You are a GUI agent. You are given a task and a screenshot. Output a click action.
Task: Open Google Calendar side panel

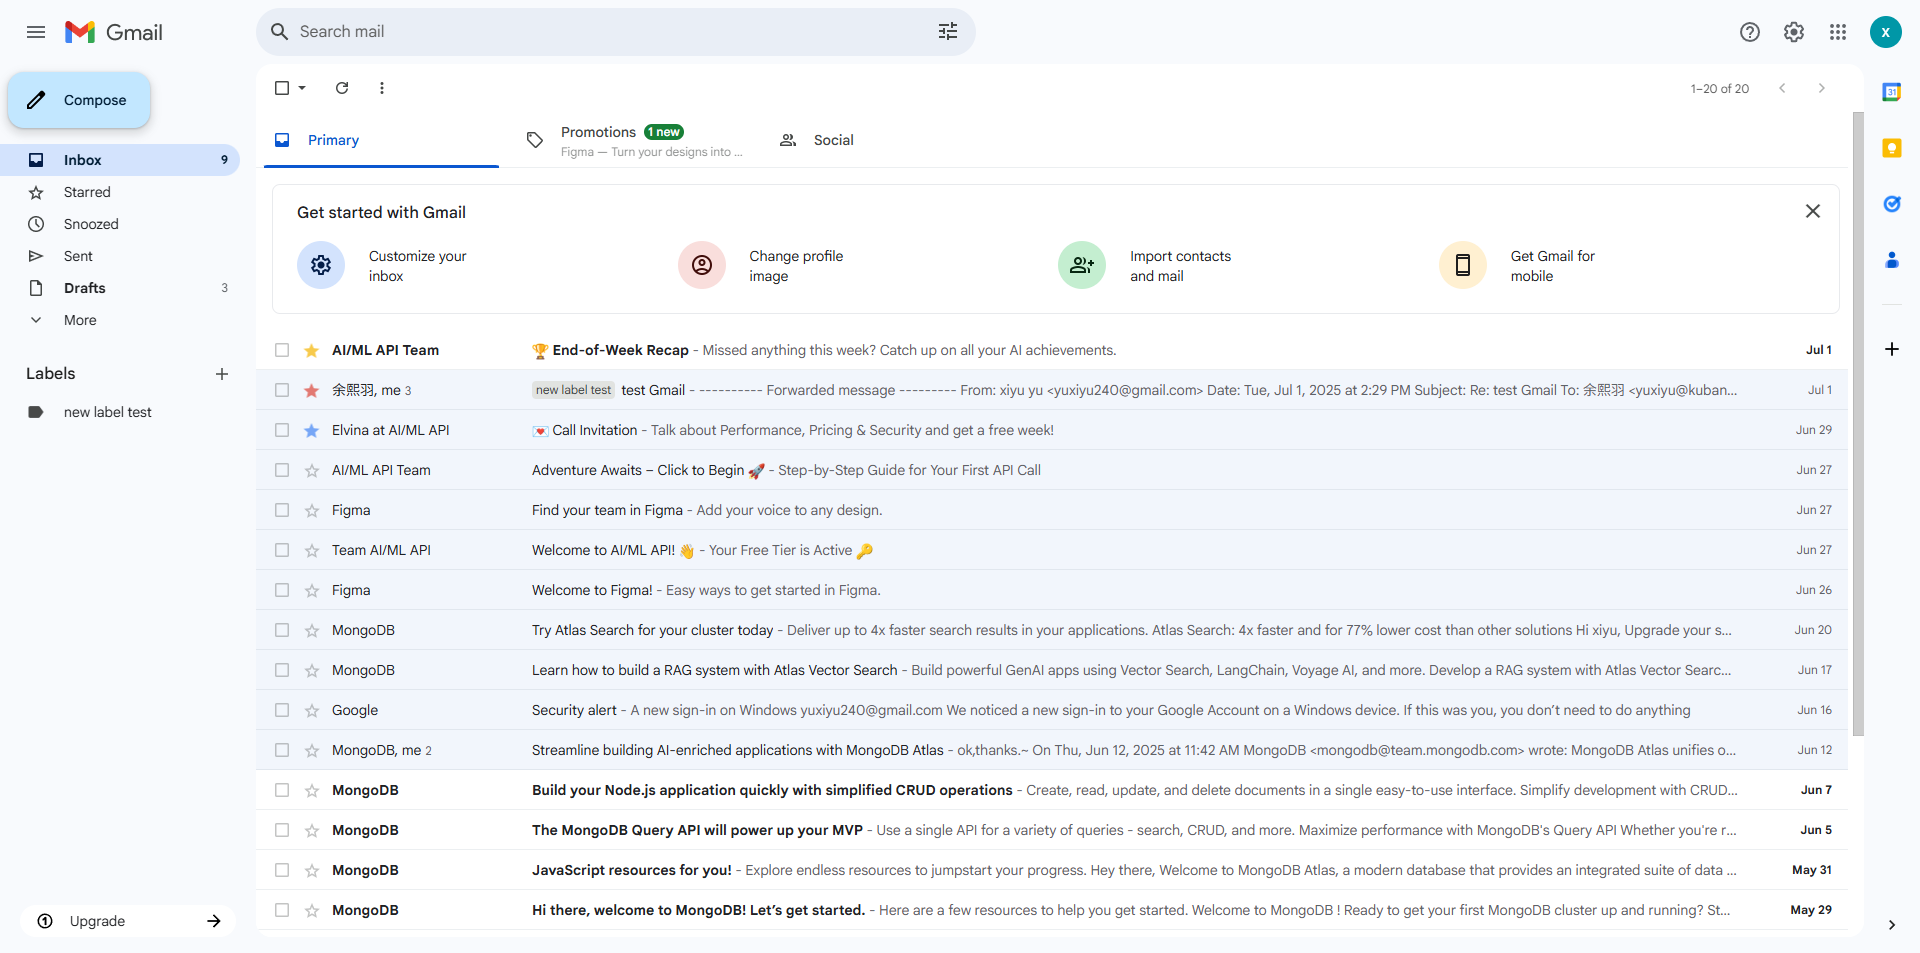point(1892,92)
